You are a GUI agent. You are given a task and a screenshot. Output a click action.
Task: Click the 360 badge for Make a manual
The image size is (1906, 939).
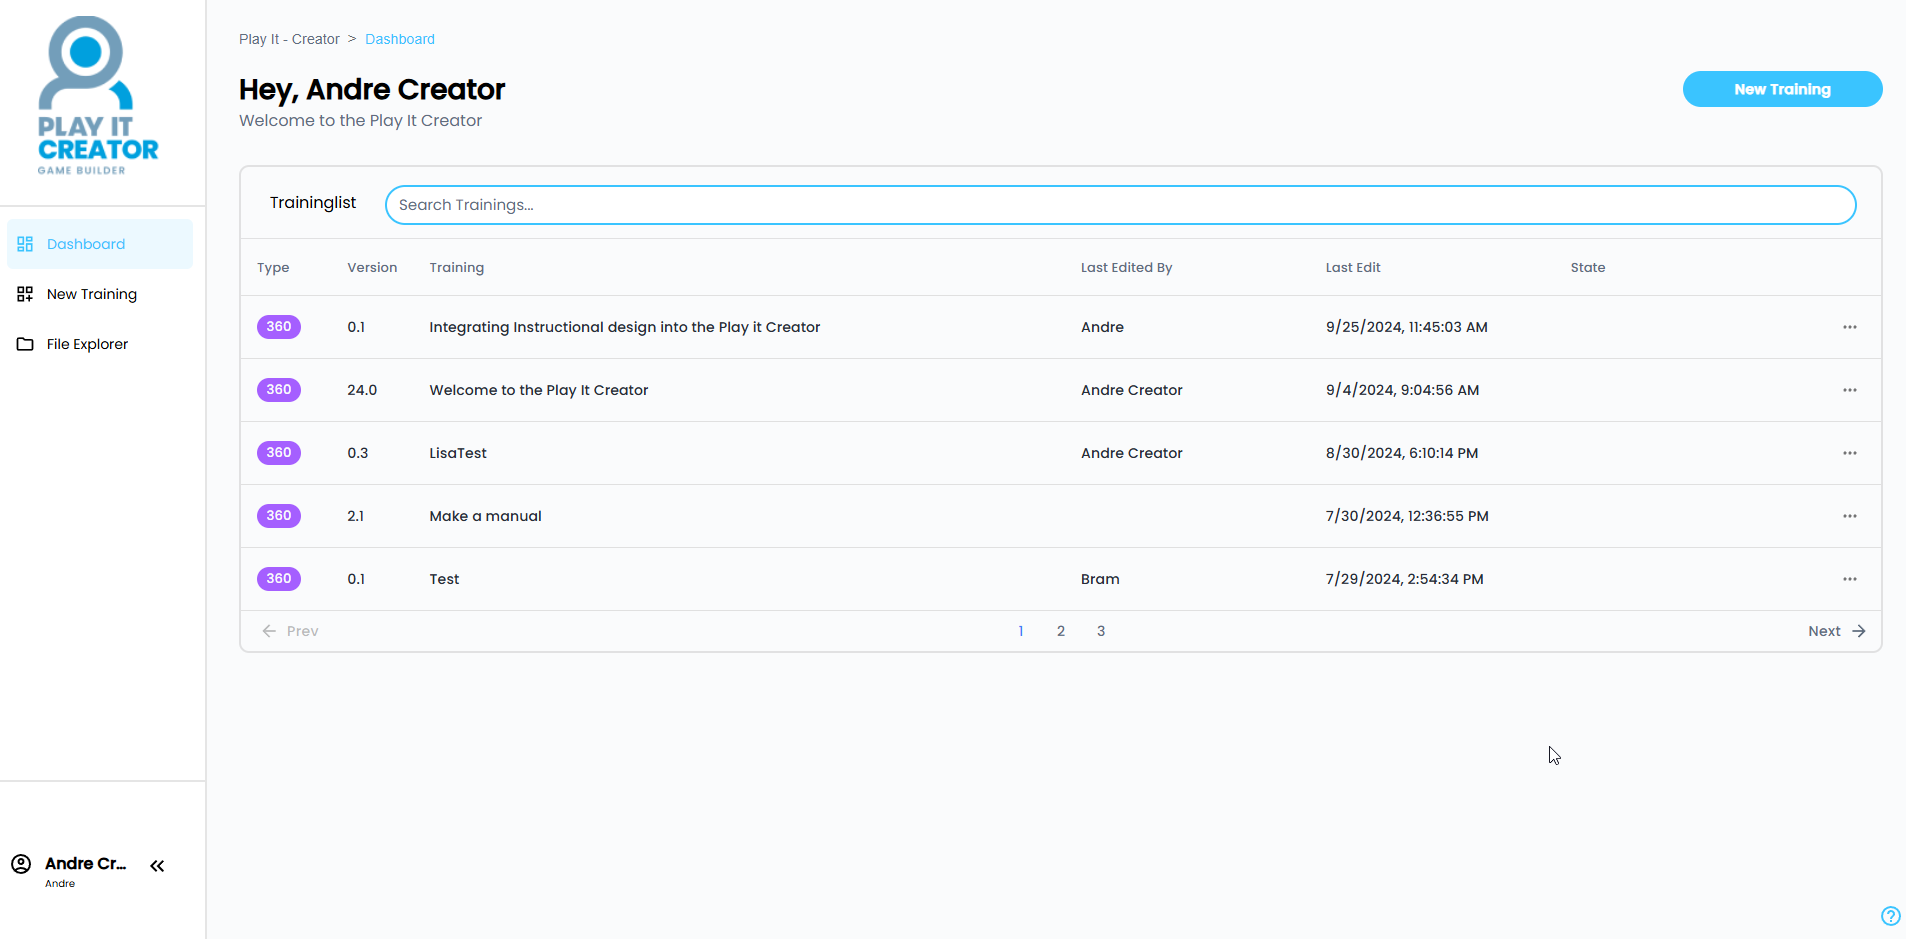pos(279,516)
